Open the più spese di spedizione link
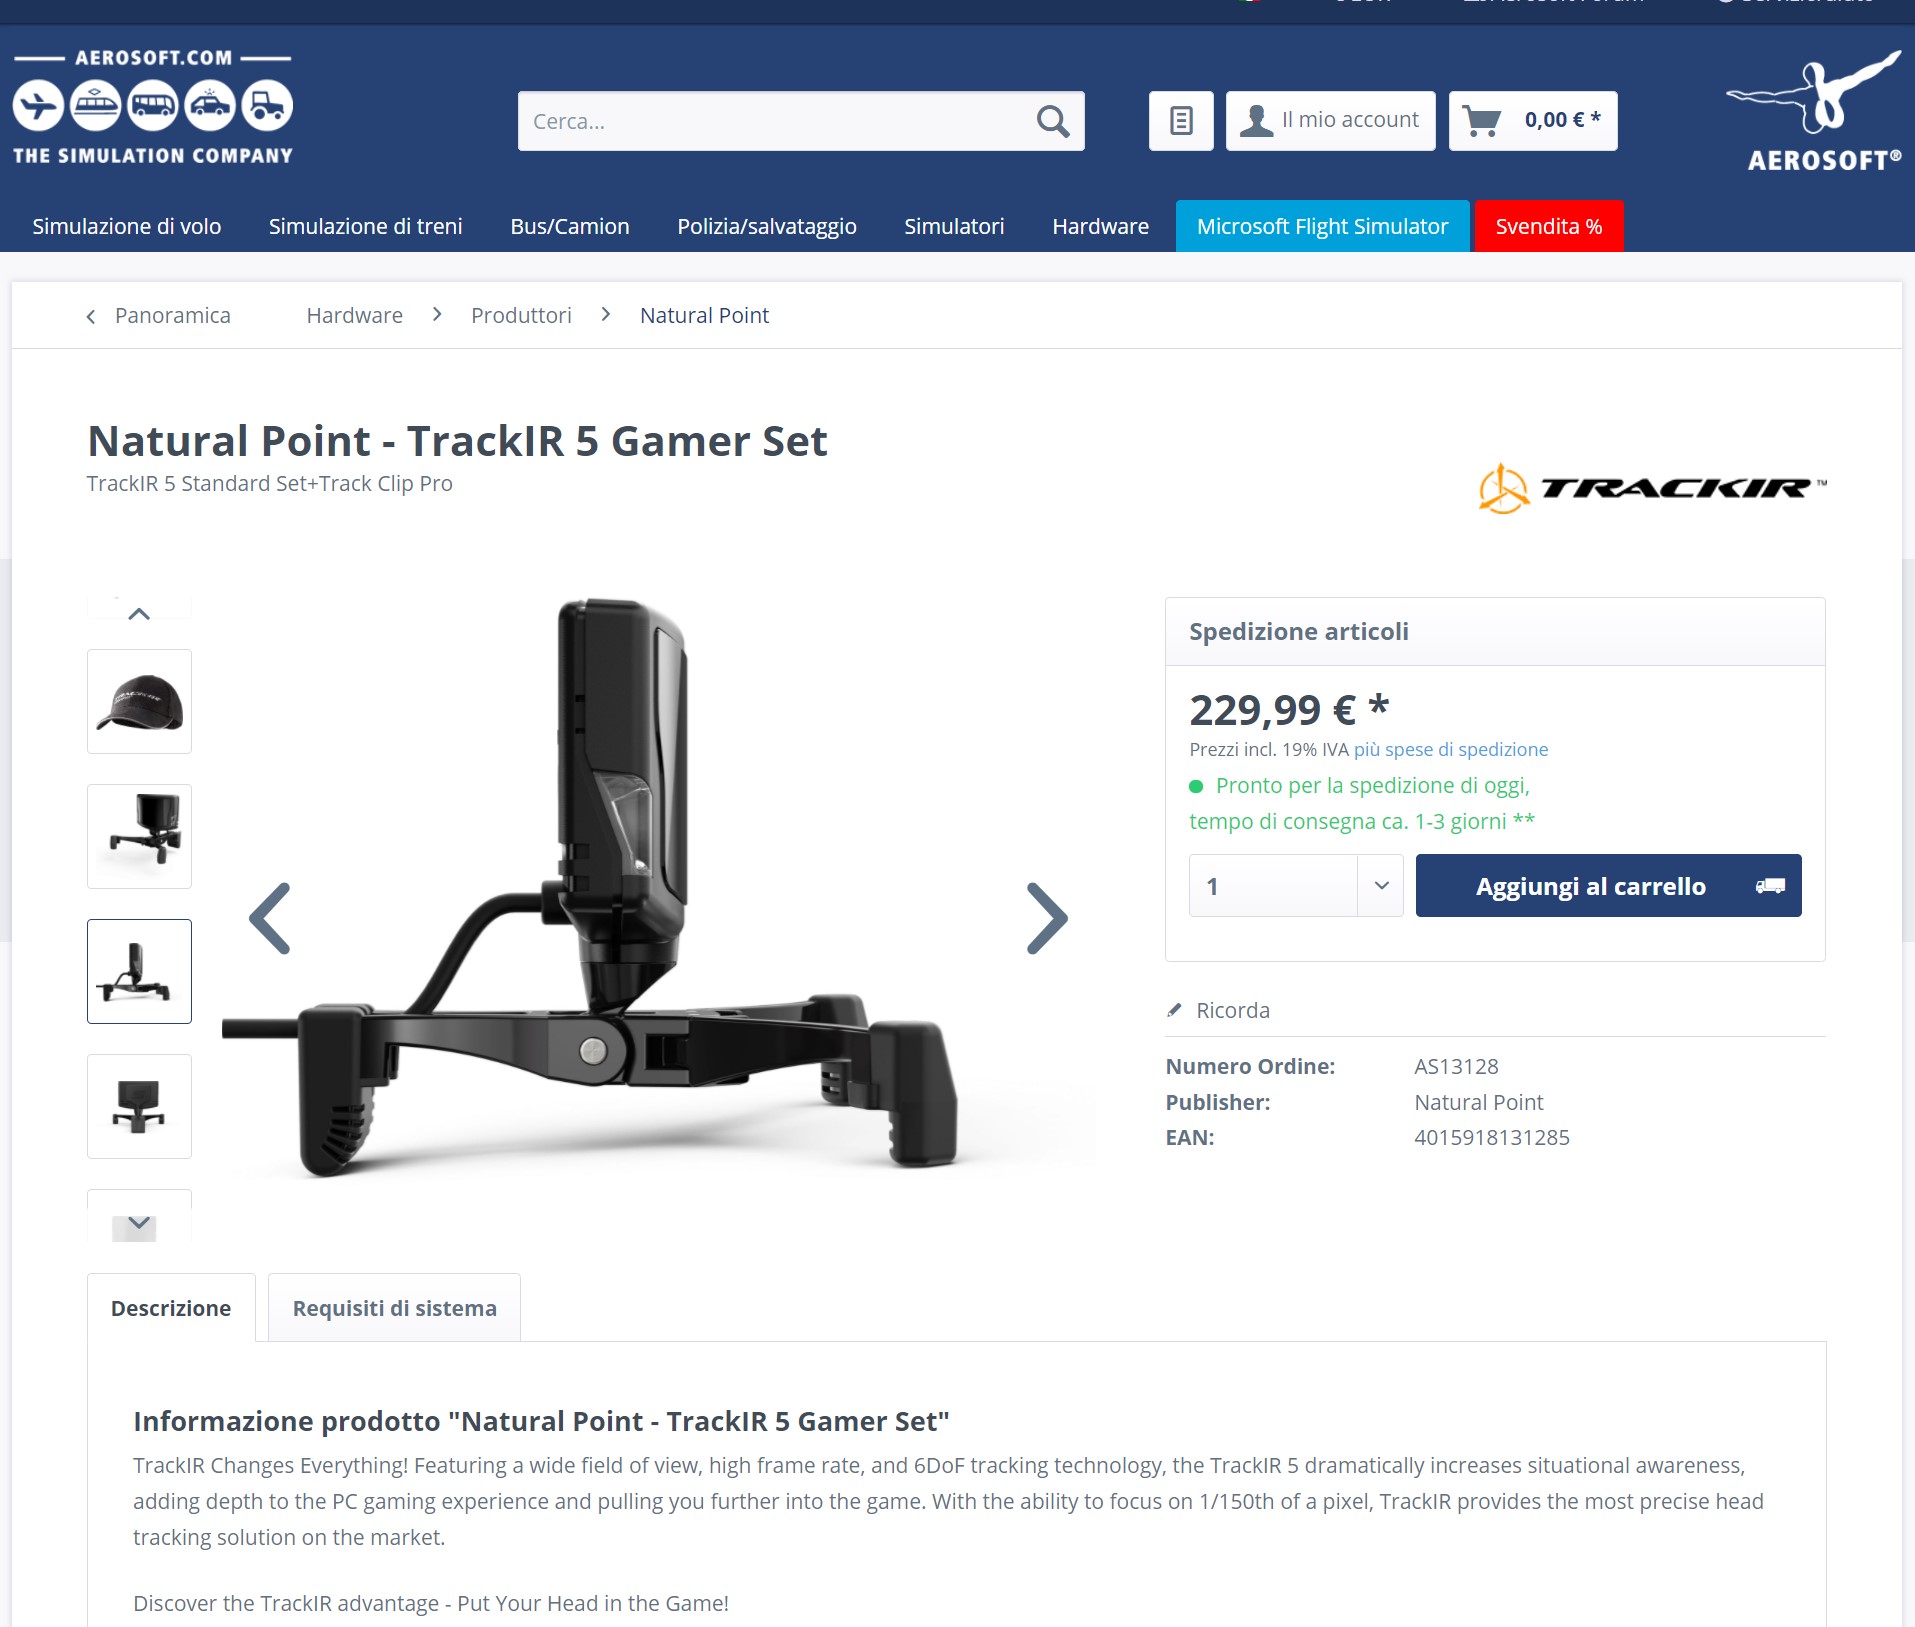This screenshot has height=1627, width=1915. pos(1450,749)
